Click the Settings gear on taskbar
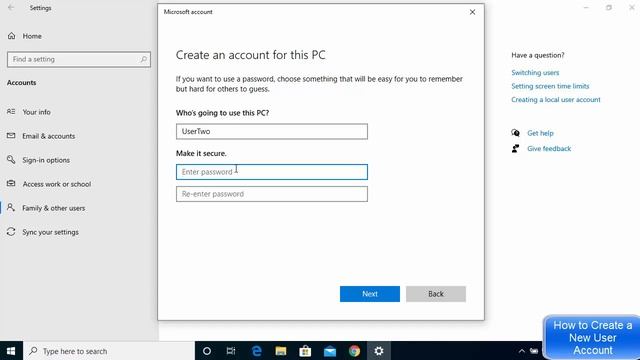This screenshot has width=640, height=360. tap(379, 351)
